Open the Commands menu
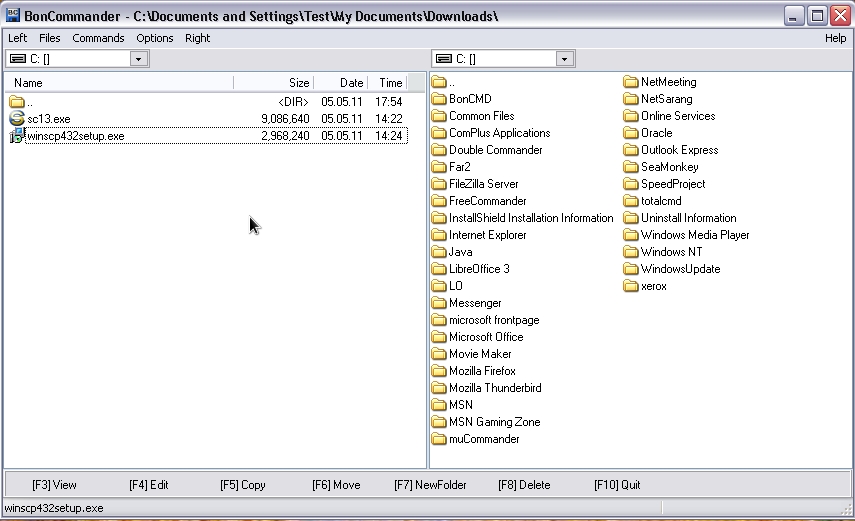This screenshot has width=855, height=521. tap(98, 38)
